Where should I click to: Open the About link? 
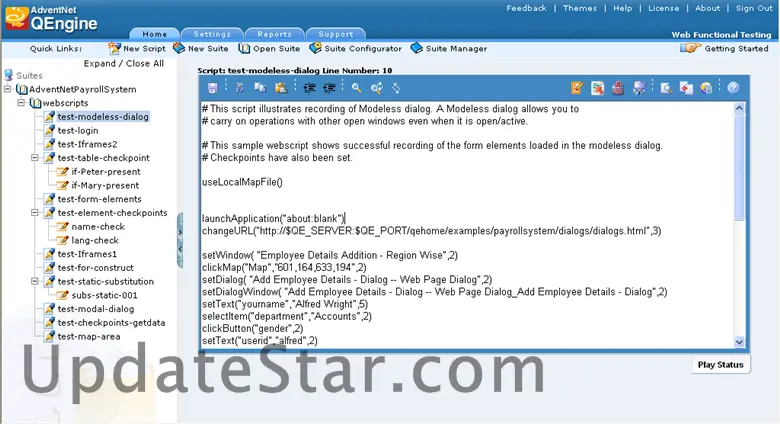(708, 8)
